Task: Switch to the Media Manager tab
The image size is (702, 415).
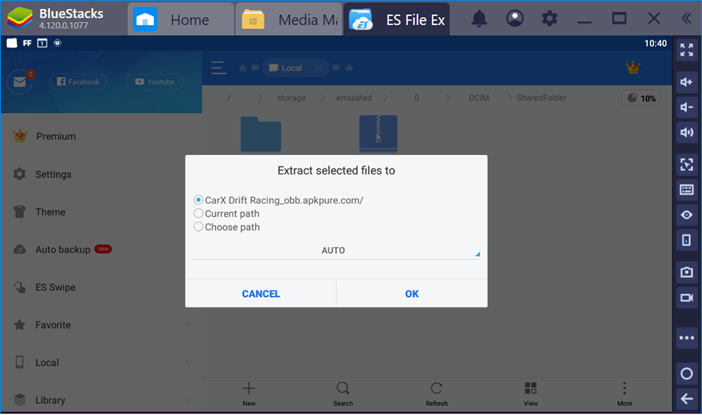Action: click(289, 19)
